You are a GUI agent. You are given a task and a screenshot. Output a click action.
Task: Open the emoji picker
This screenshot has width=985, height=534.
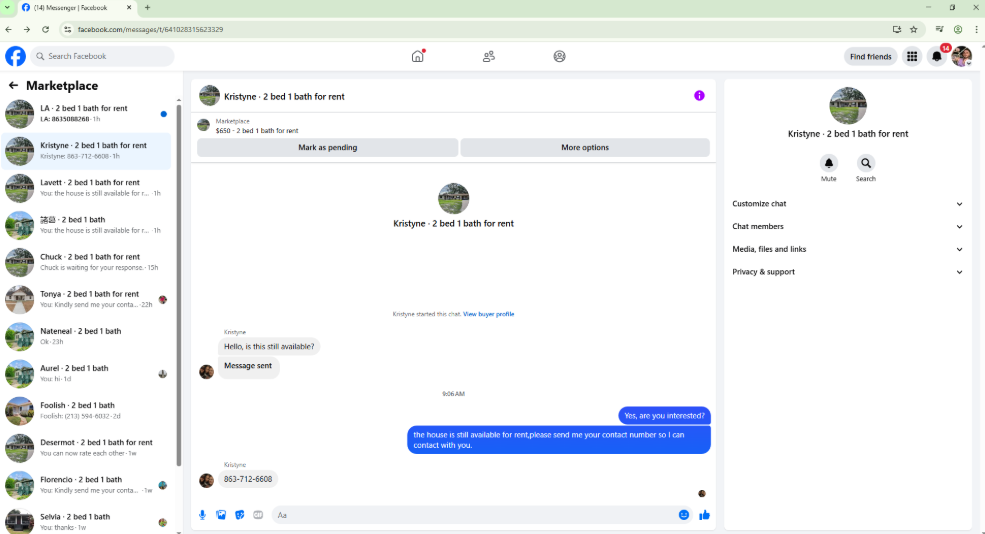(x=683, y=515)
